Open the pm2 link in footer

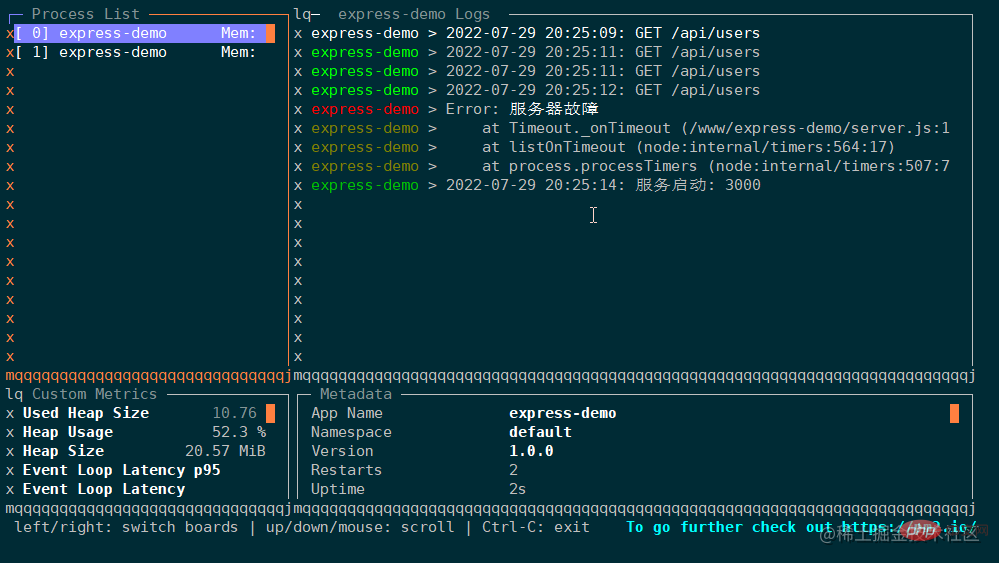tap(909, 527)
